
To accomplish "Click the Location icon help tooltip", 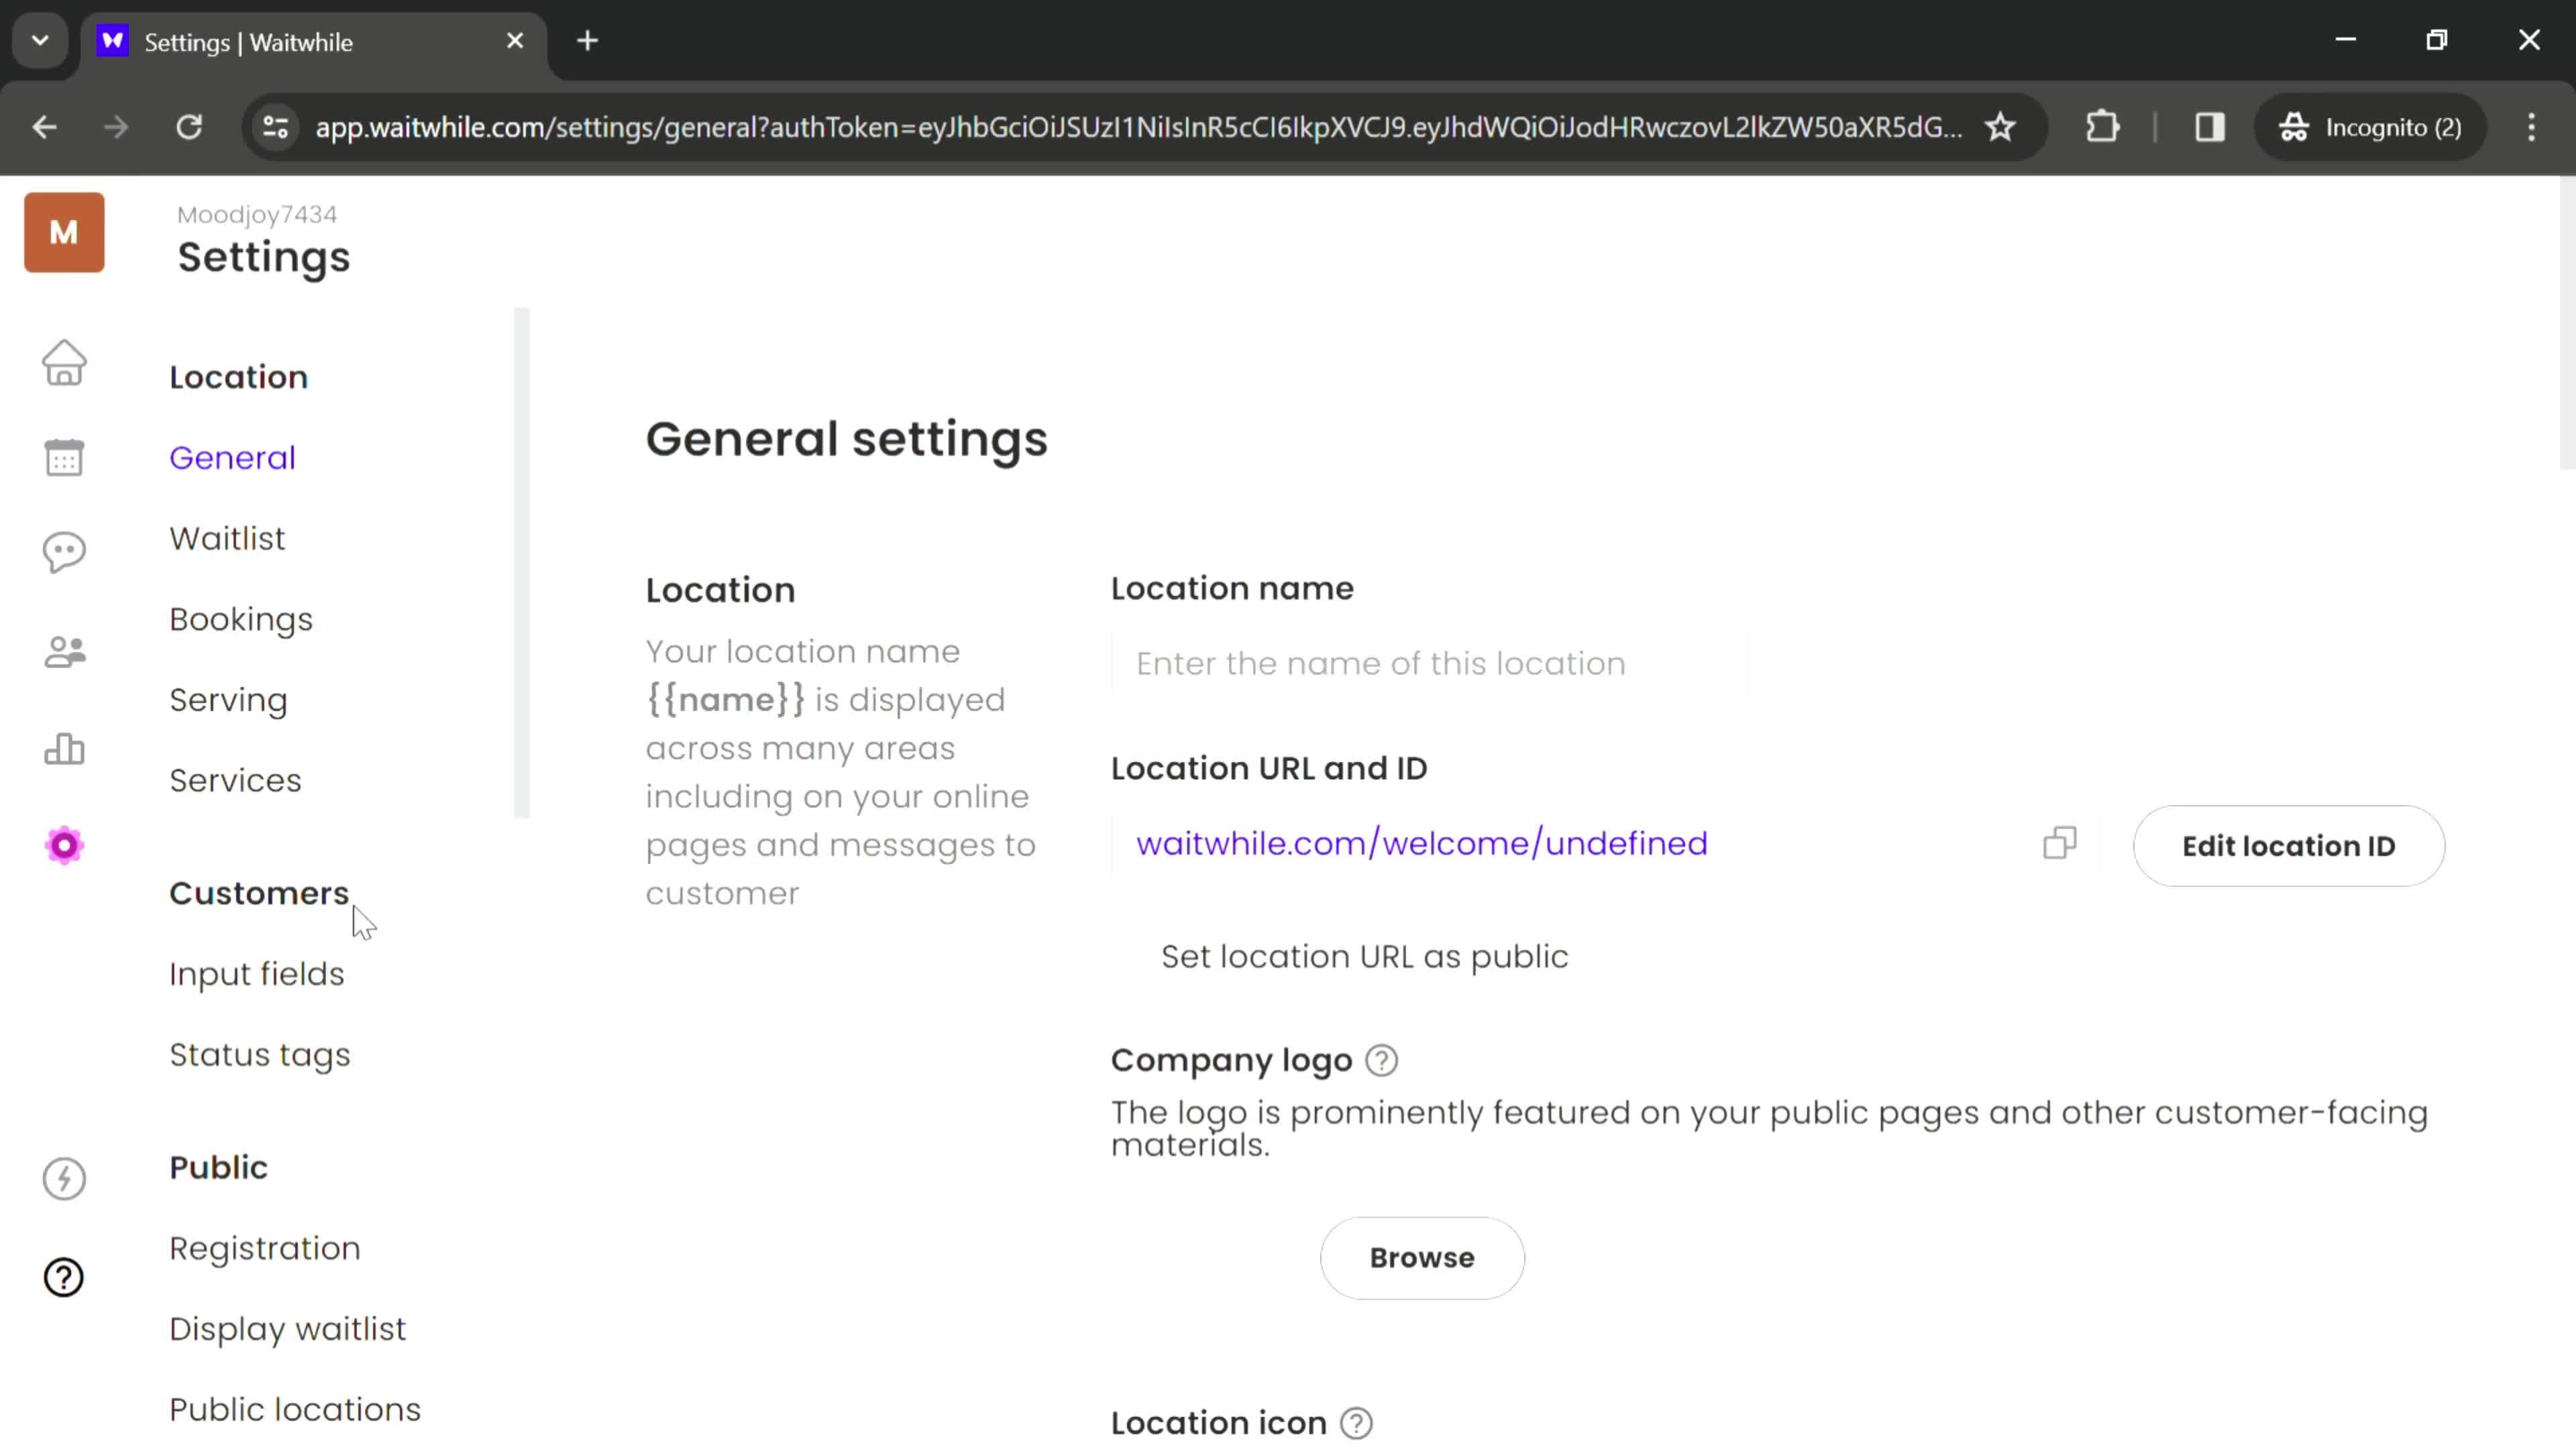I will 1355,1422.
